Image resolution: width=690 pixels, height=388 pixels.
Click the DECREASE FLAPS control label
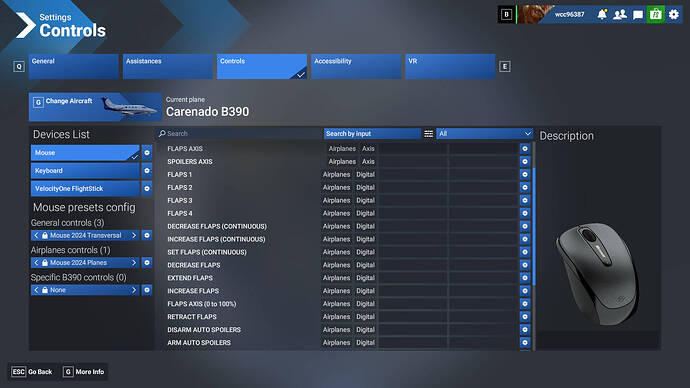194,265
